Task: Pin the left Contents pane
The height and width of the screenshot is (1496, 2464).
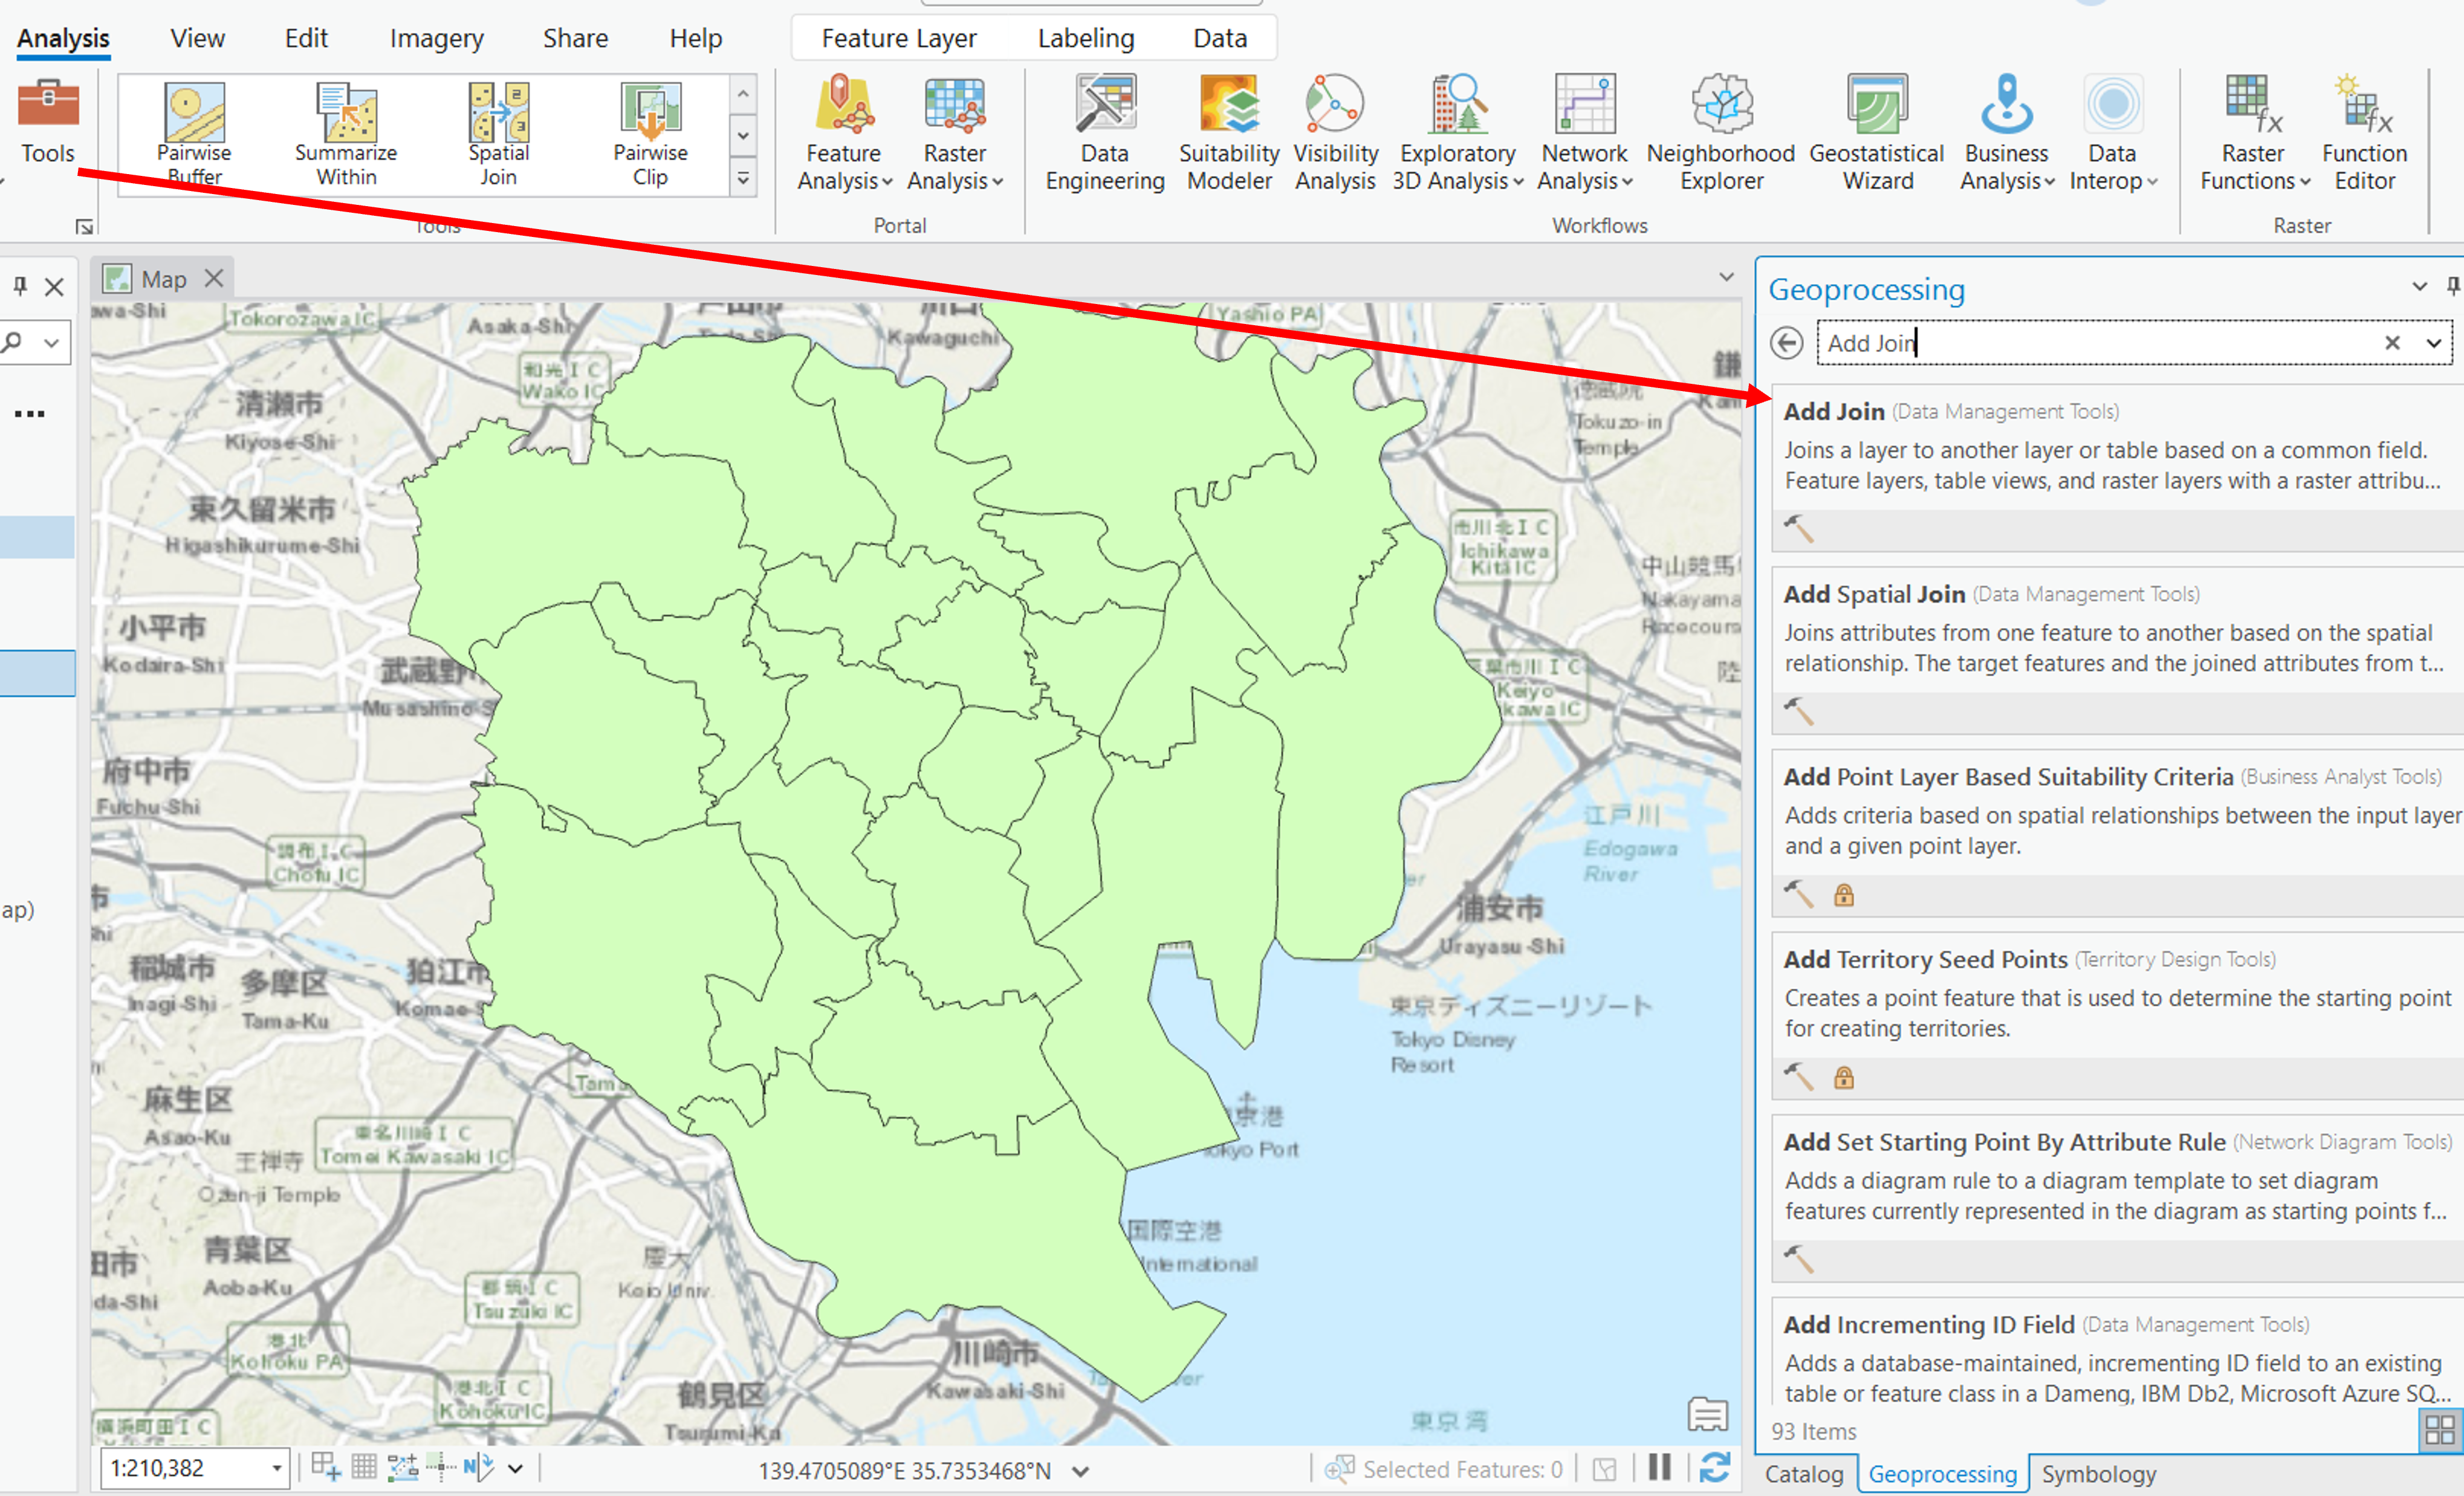Action: click(x=20, y=287)
